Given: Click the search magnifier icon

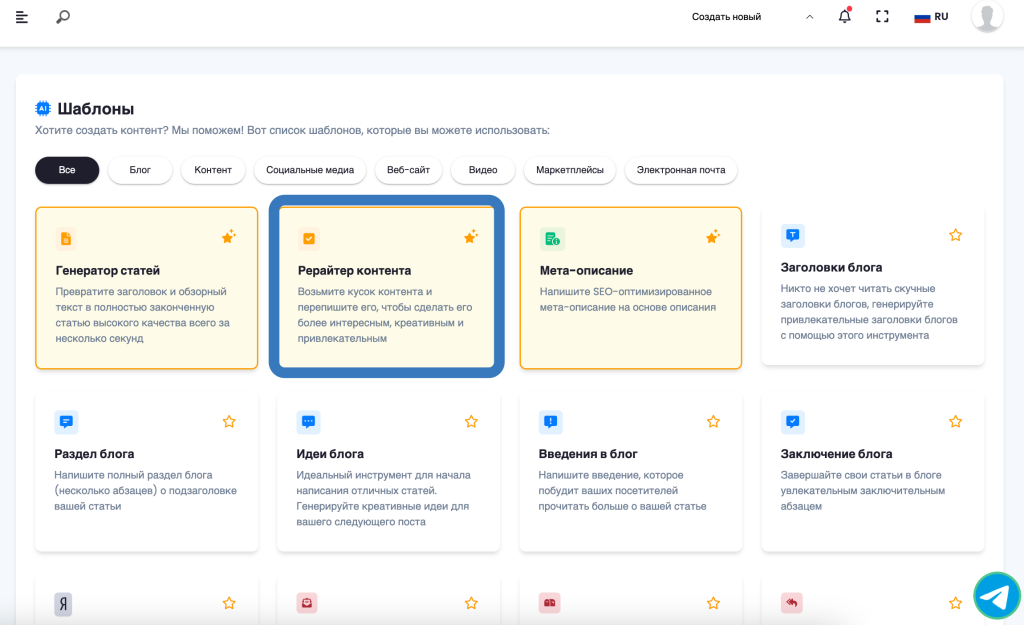Looking at the screenshot, I should (63, 17).
